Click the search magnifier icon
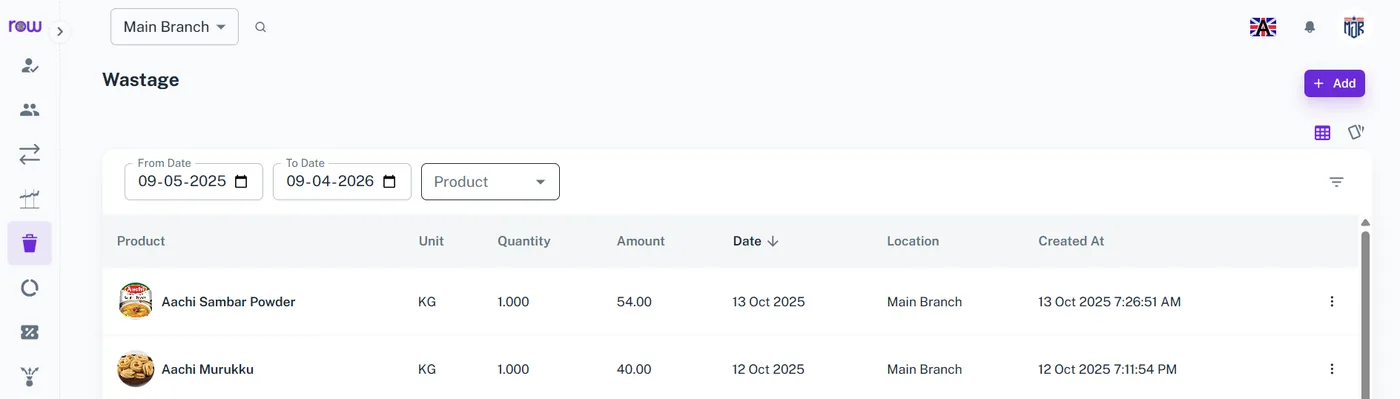The height and width of the screenshot is (399, 1400). (260, 27)
